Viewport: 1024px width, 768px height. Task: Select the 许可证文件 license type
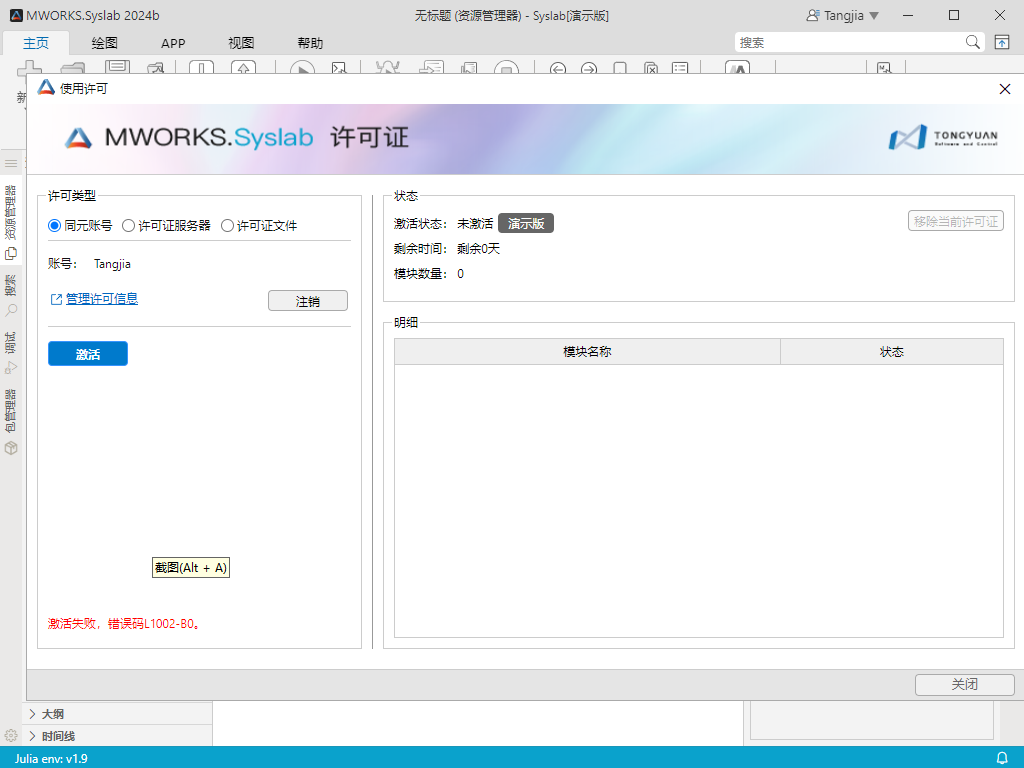259,225
